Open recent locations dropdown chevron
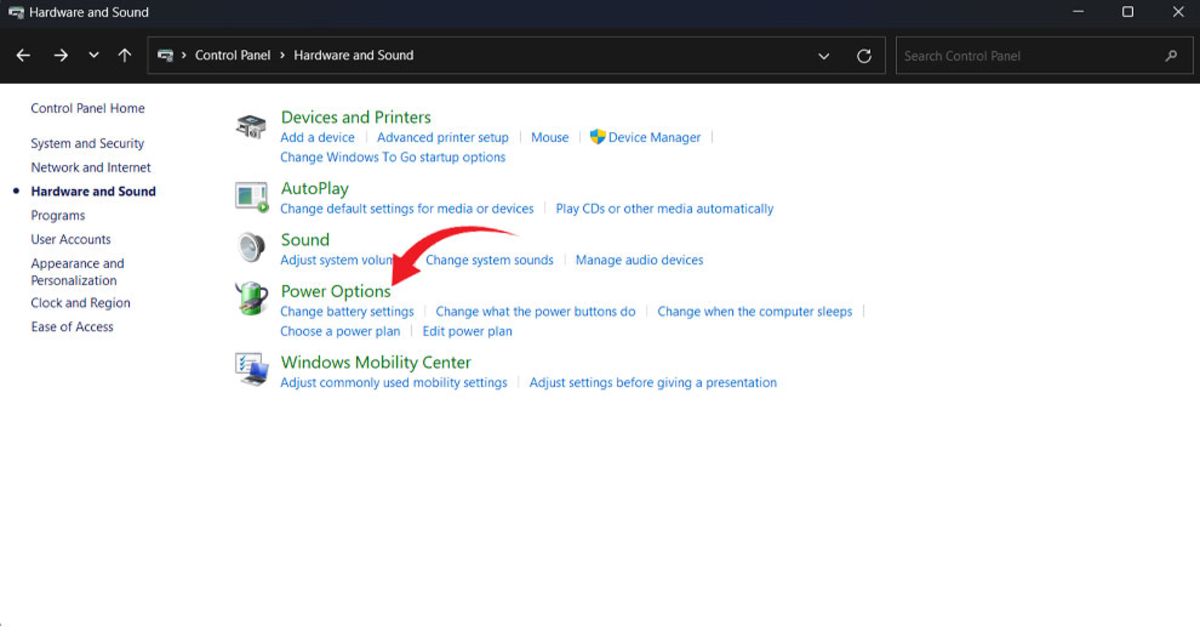Screen dimensions: 1200x632 (x=94, y=56)
